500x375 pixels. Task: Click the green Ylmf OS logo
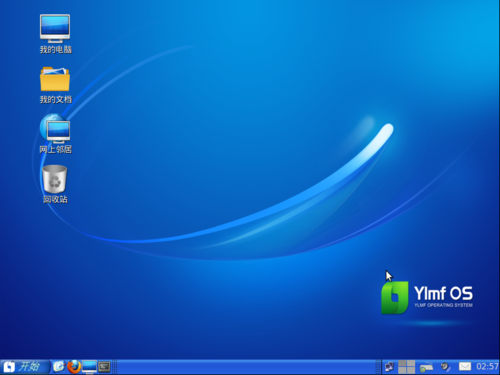(x=395, y=298)
